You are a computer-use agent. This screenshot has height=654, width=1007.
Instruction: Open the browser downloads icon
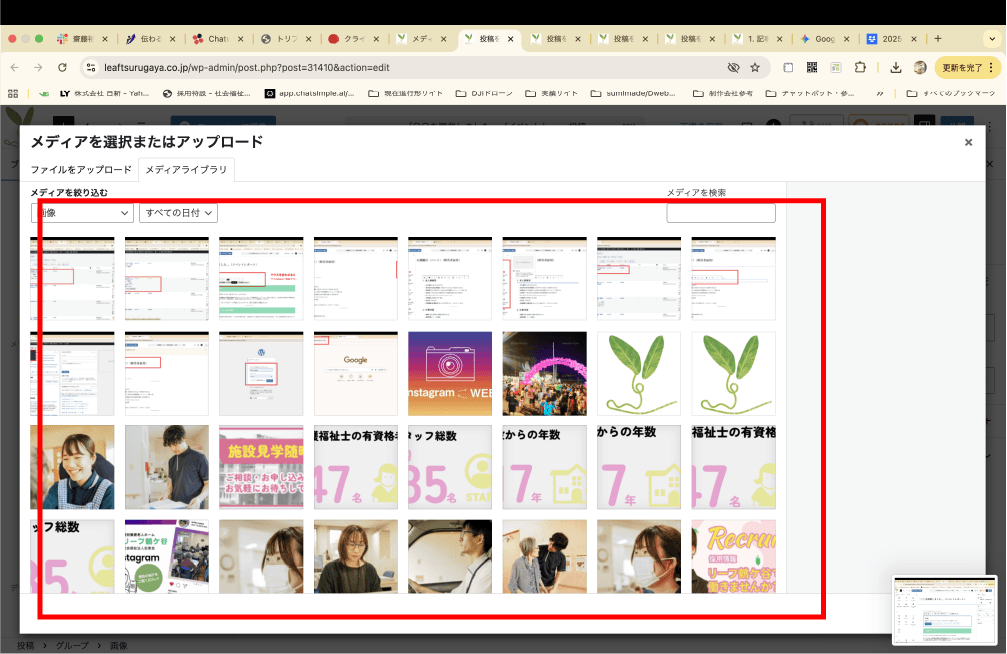coord(895,68)
